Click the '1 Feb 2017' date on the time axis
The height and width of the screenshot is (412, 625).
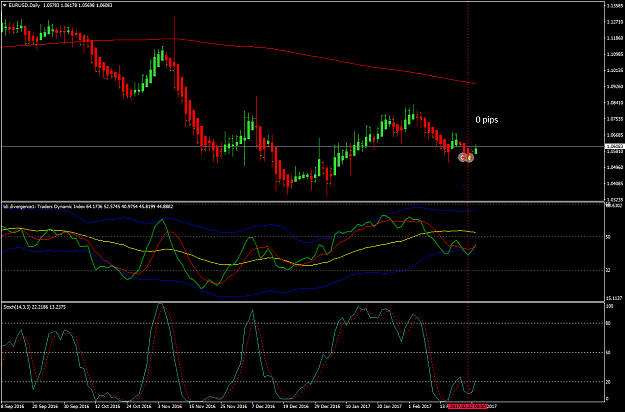[x=420, y=406]
